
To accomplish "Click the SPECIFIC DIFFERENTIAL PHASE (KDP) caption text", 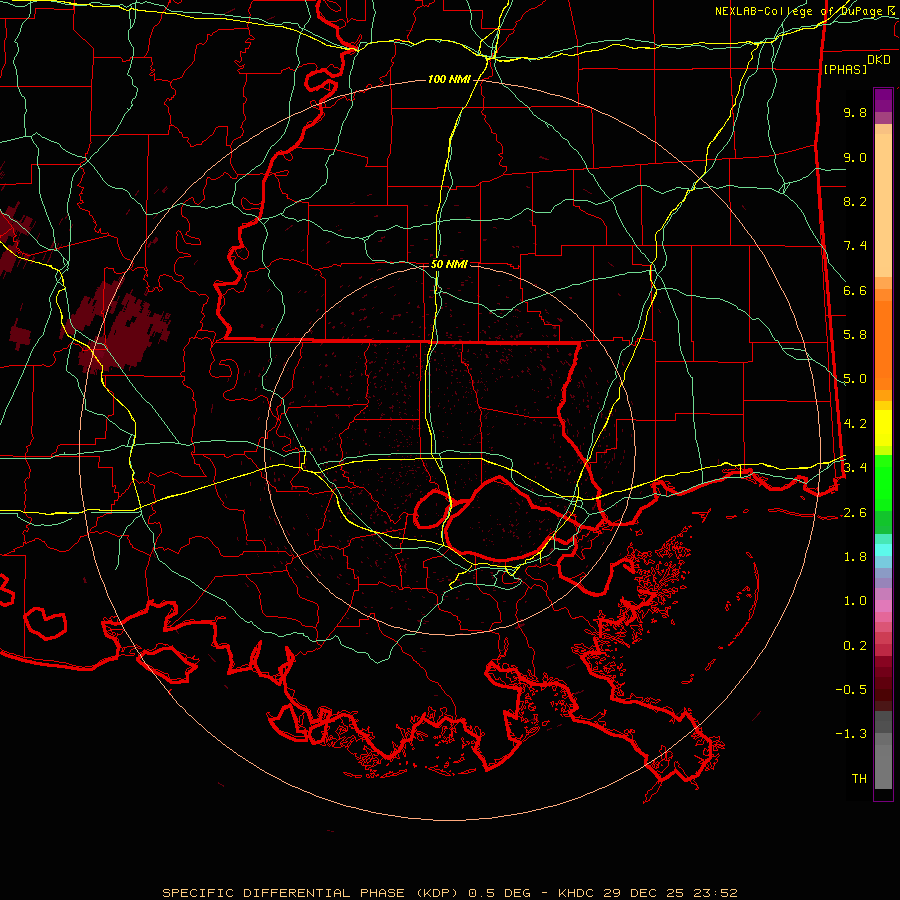I will click(312, 893).
